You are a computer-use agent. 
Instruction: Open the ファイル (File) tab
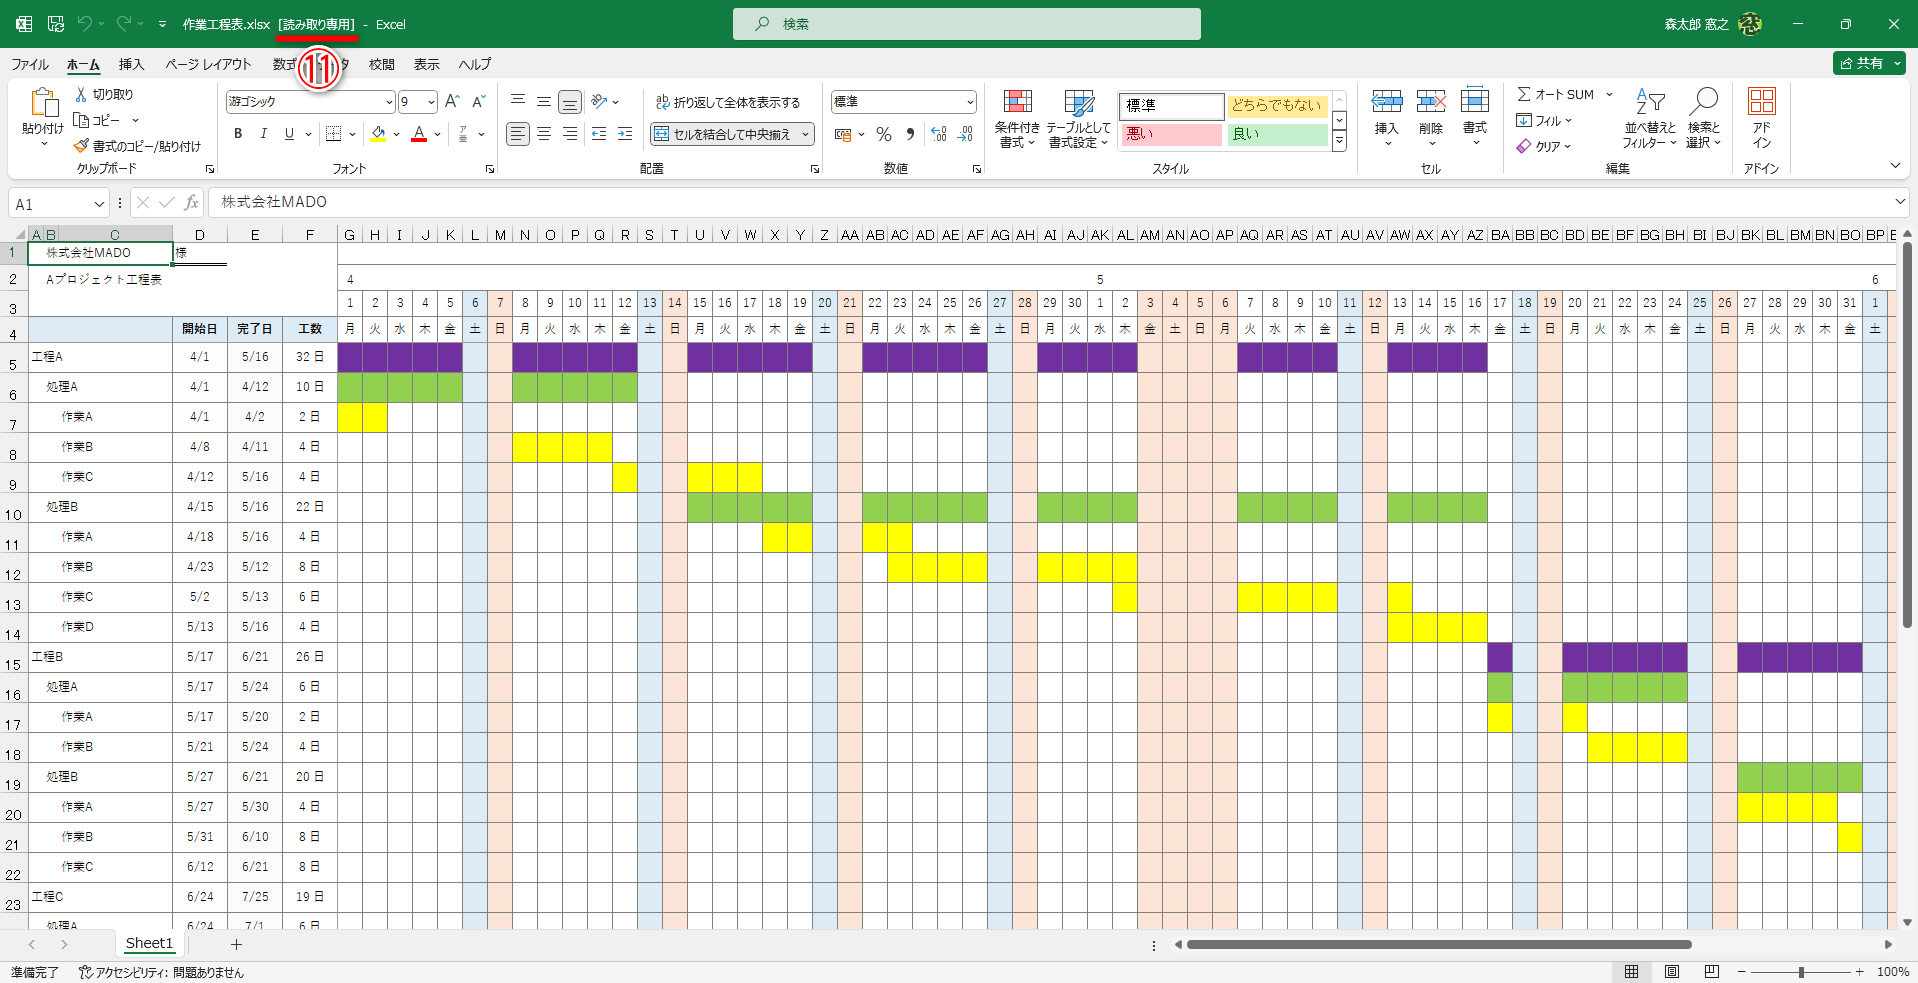coord(30,64)
